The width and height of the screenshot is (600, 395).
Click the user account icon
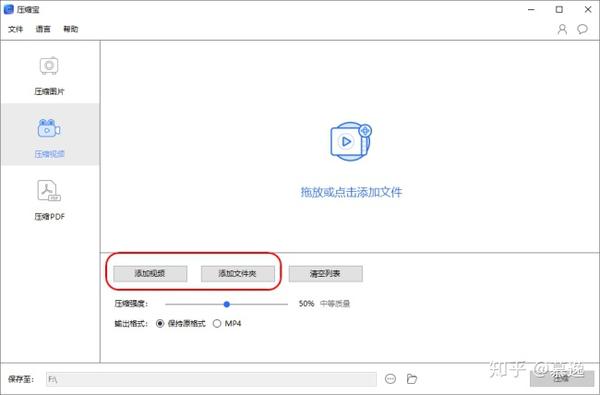[x=562, y=29]
